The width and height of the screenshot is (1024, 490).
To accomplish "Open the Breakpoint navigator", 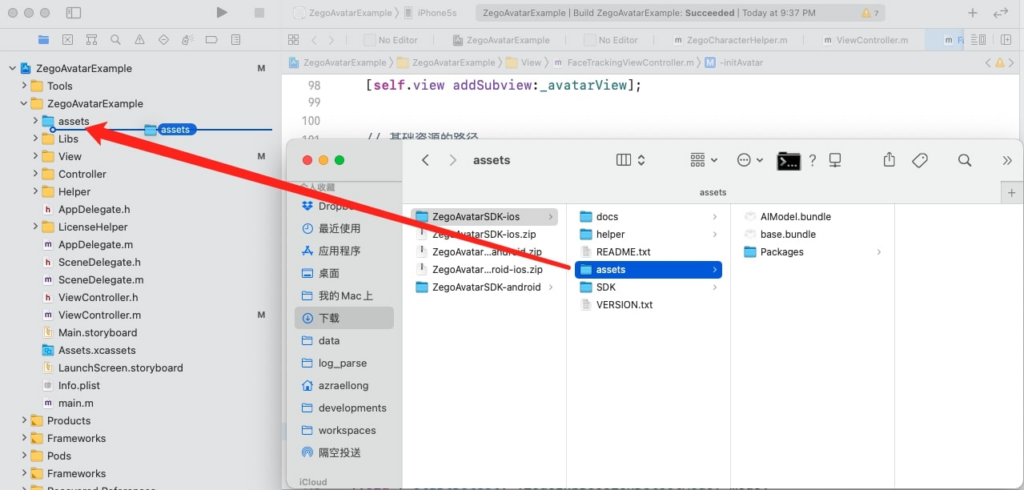I will click(x=211, y=40).
